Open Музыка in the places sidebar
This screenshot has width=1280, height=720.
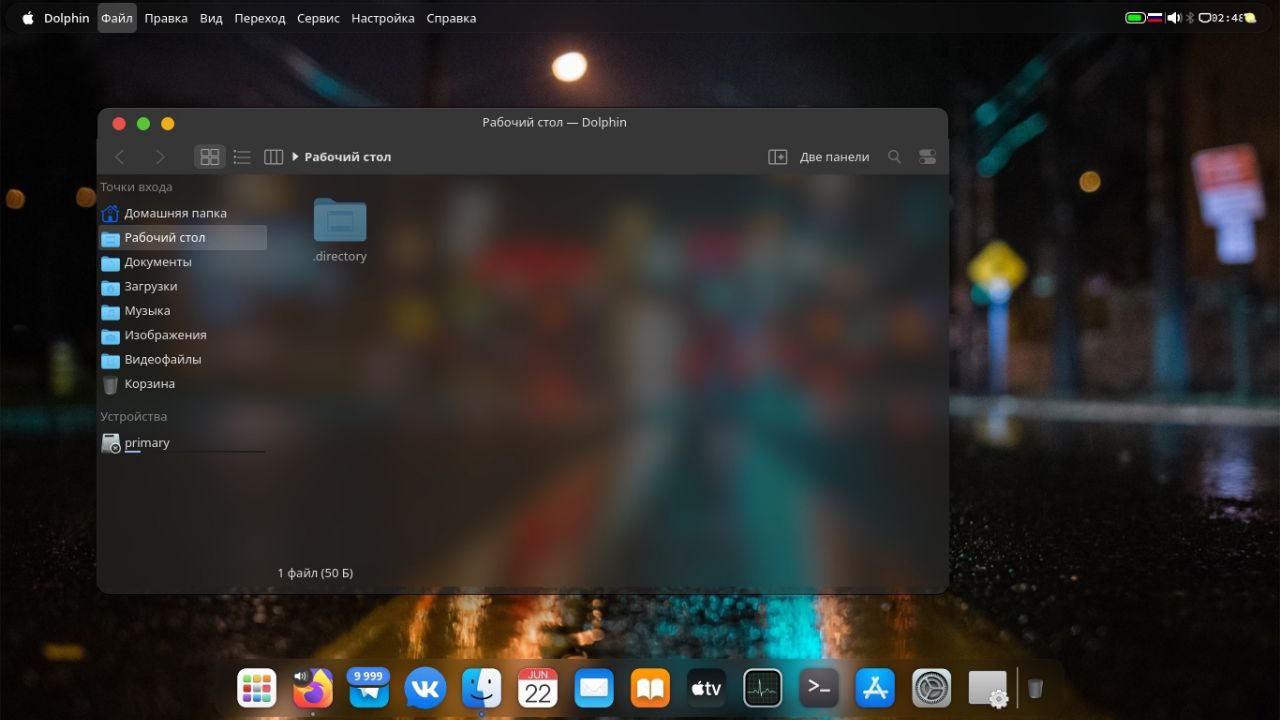[x=183, y=311]
